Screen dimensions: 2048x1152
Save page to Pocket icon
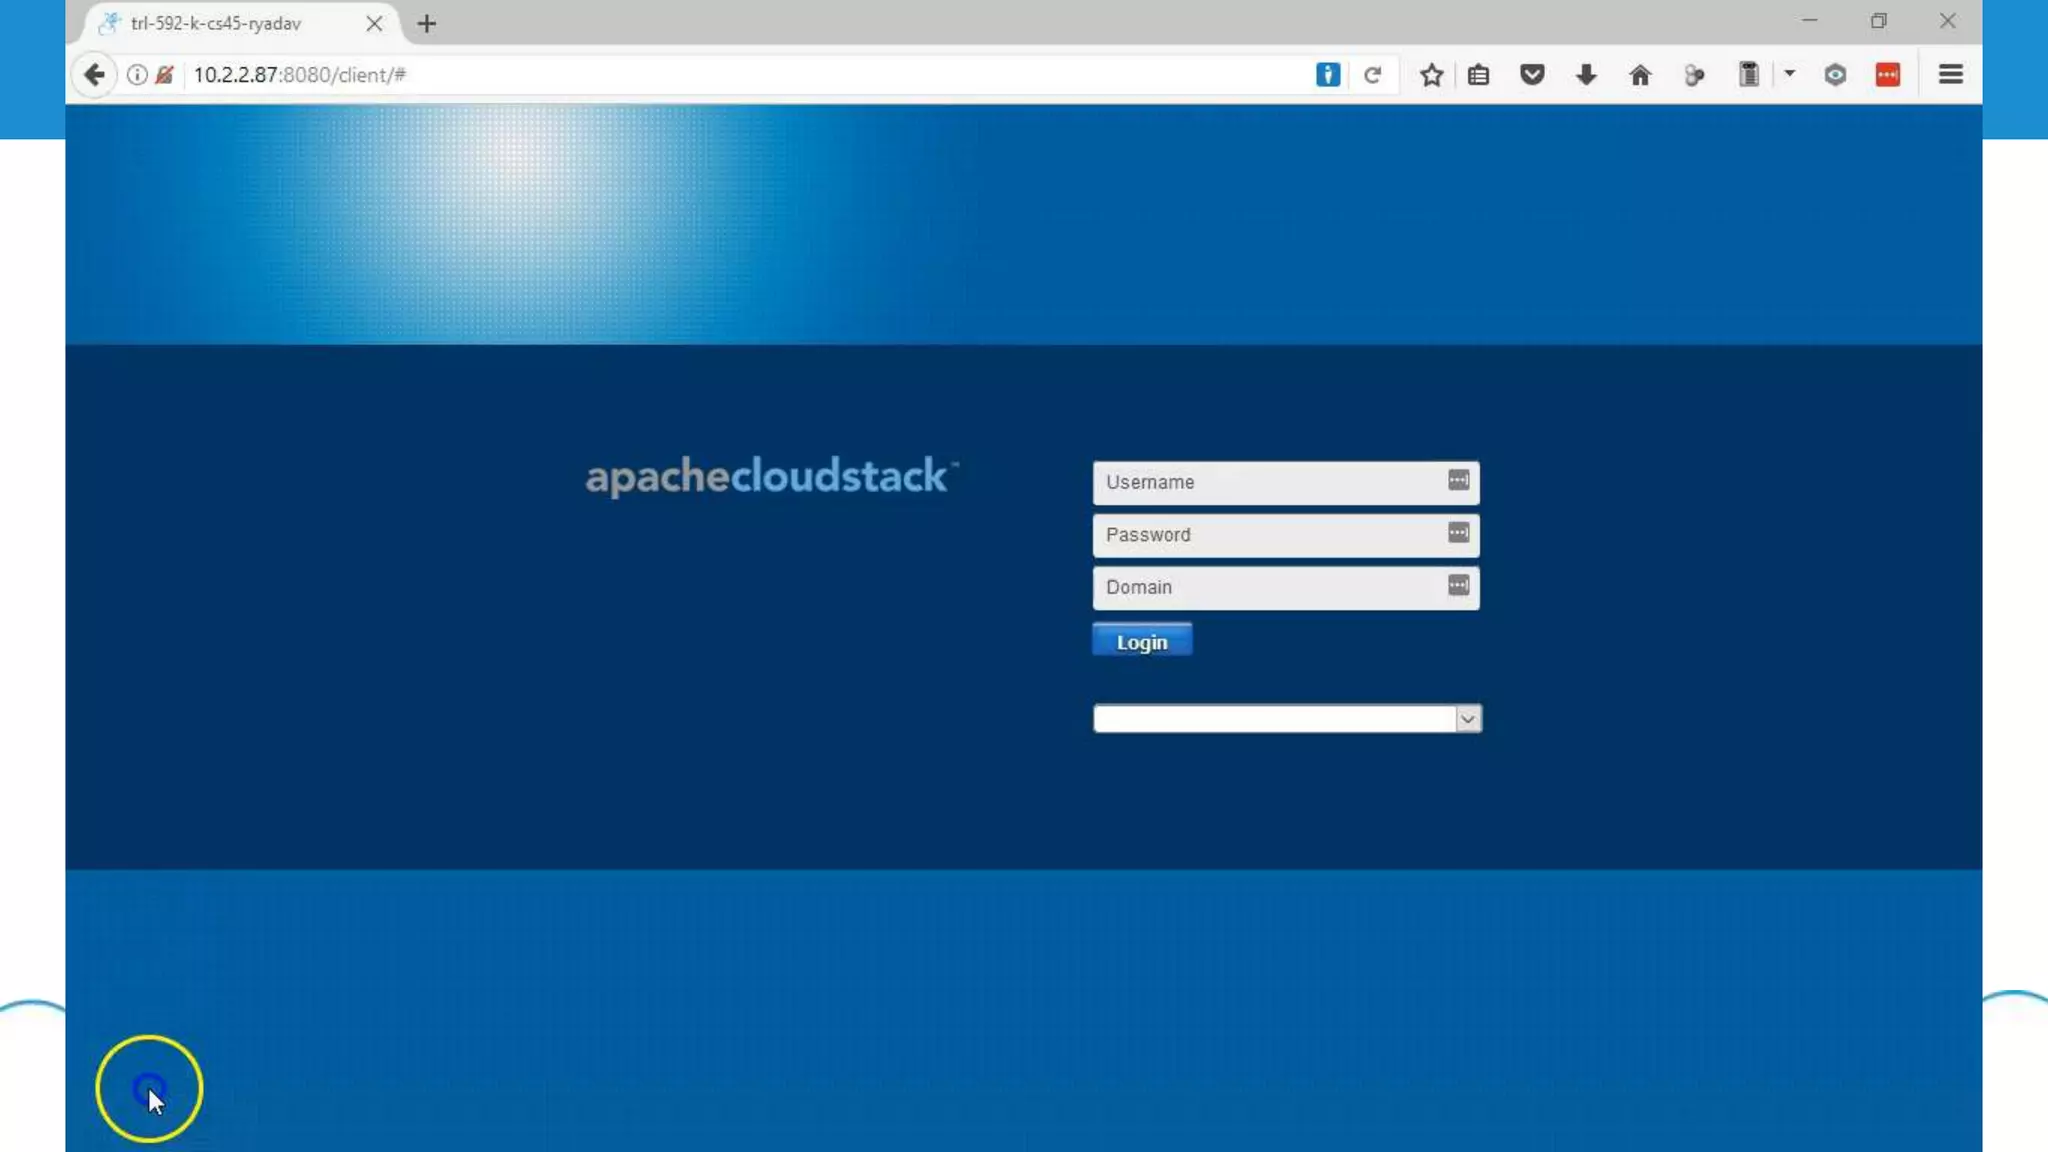[1532, 75]
